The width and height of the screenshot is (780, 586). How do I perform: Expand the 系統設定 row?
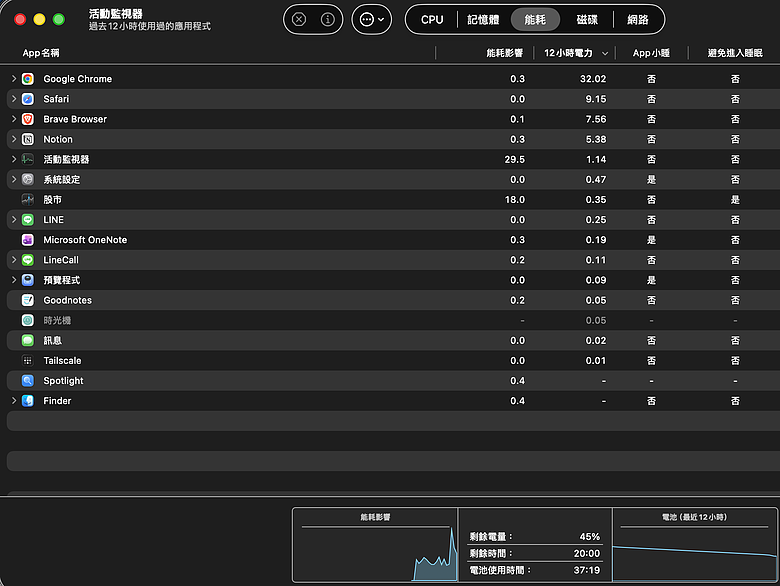pos(14,180)
